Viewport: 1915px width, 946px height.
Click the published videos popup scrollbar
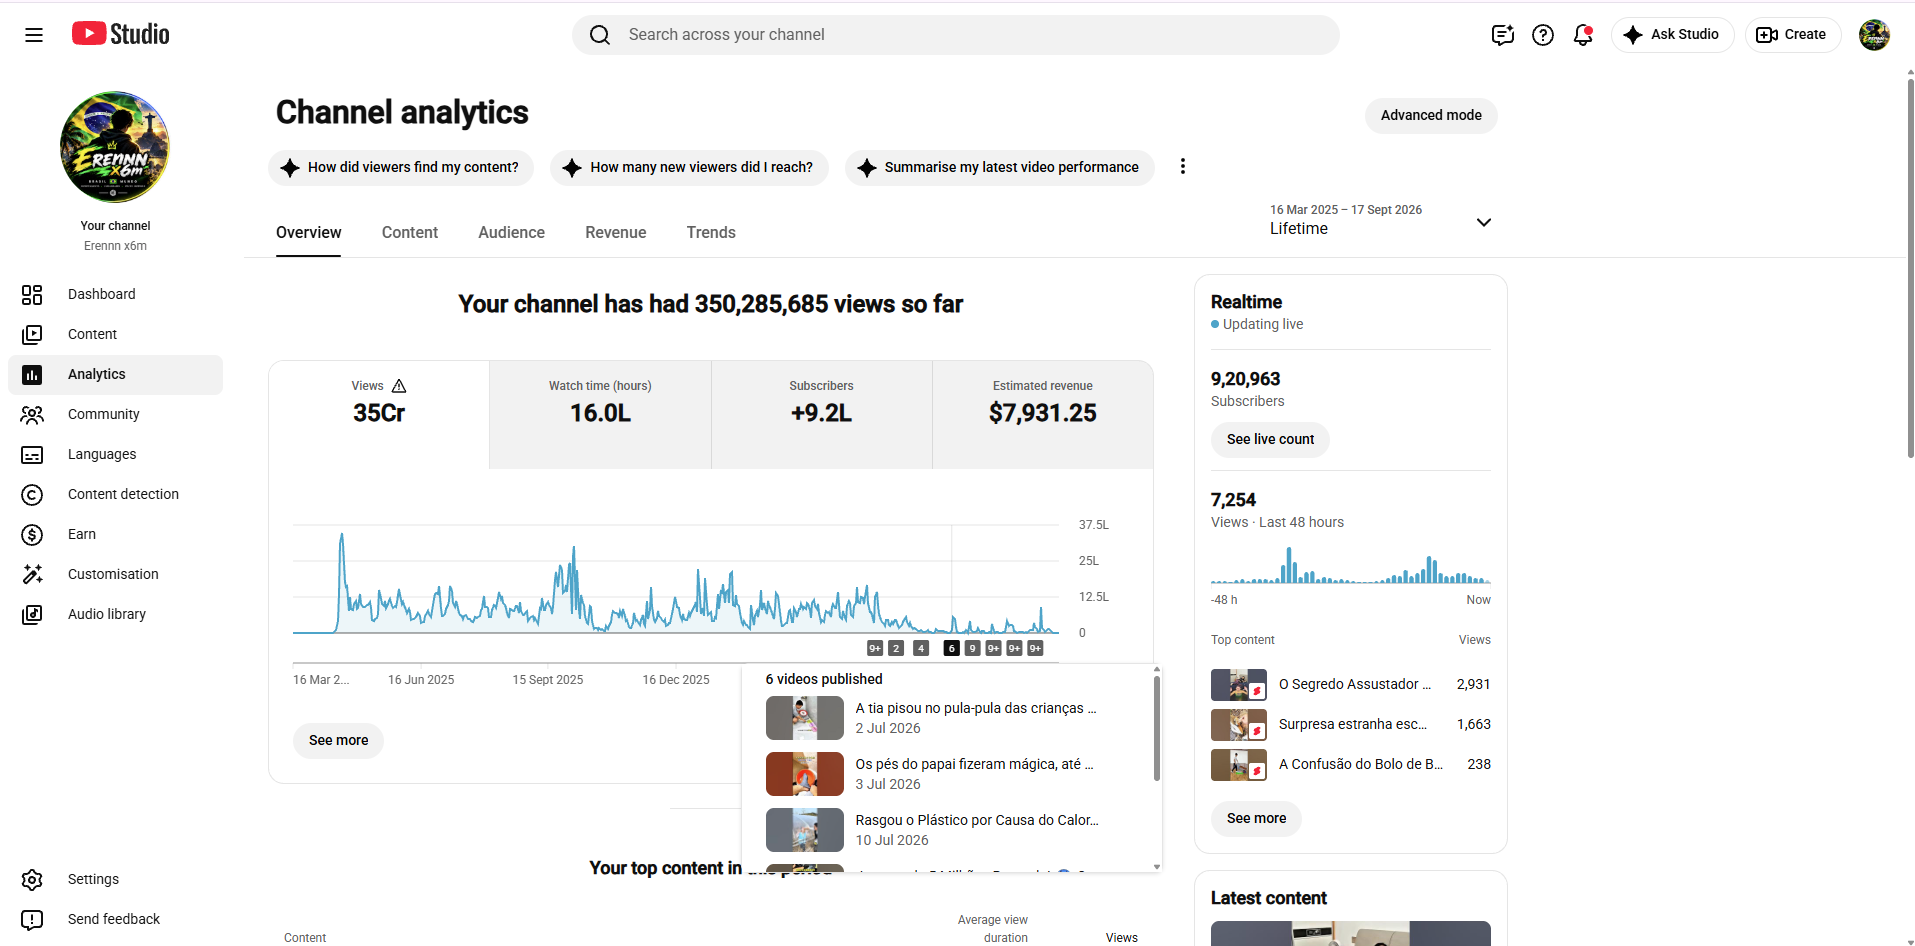[x=1157, y=728]
